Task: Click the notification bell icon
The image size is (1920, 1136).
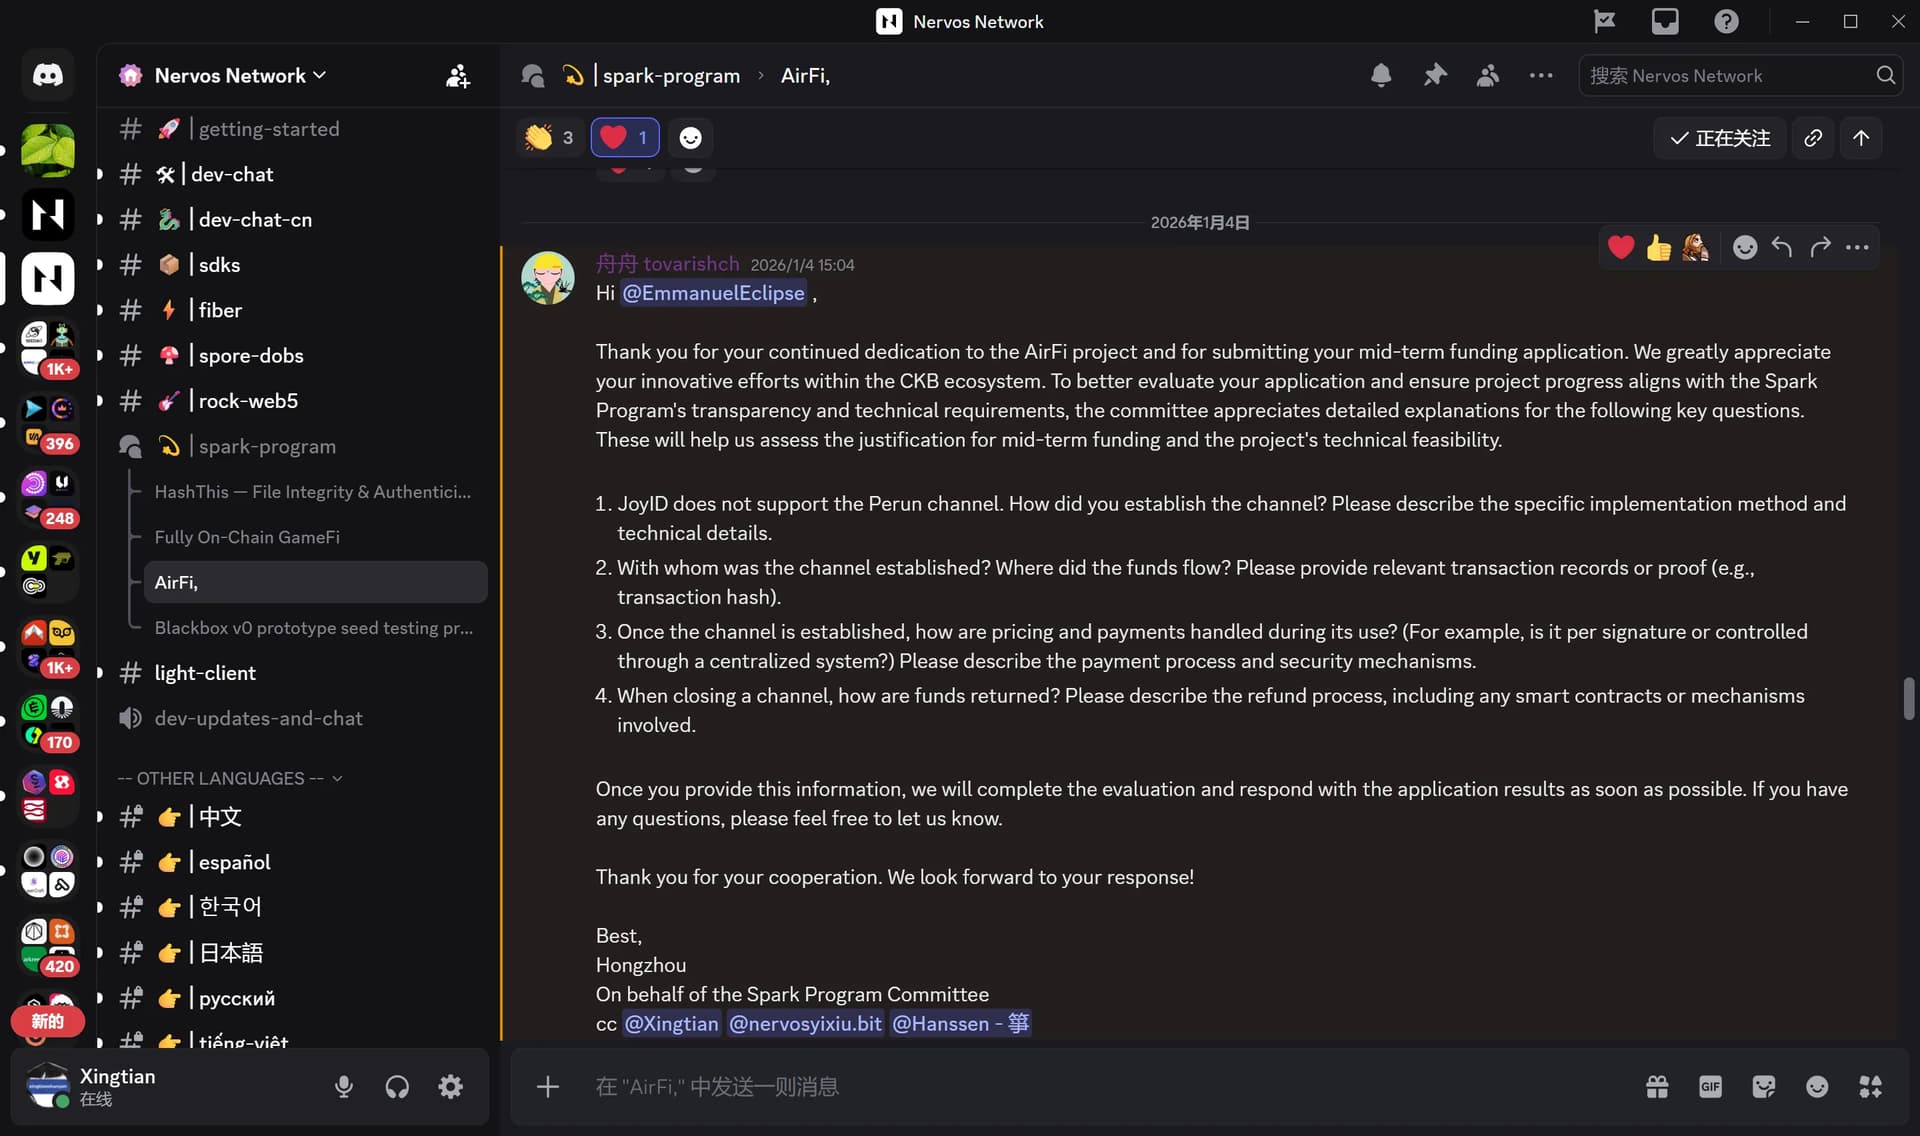Action: [1381, 75]
